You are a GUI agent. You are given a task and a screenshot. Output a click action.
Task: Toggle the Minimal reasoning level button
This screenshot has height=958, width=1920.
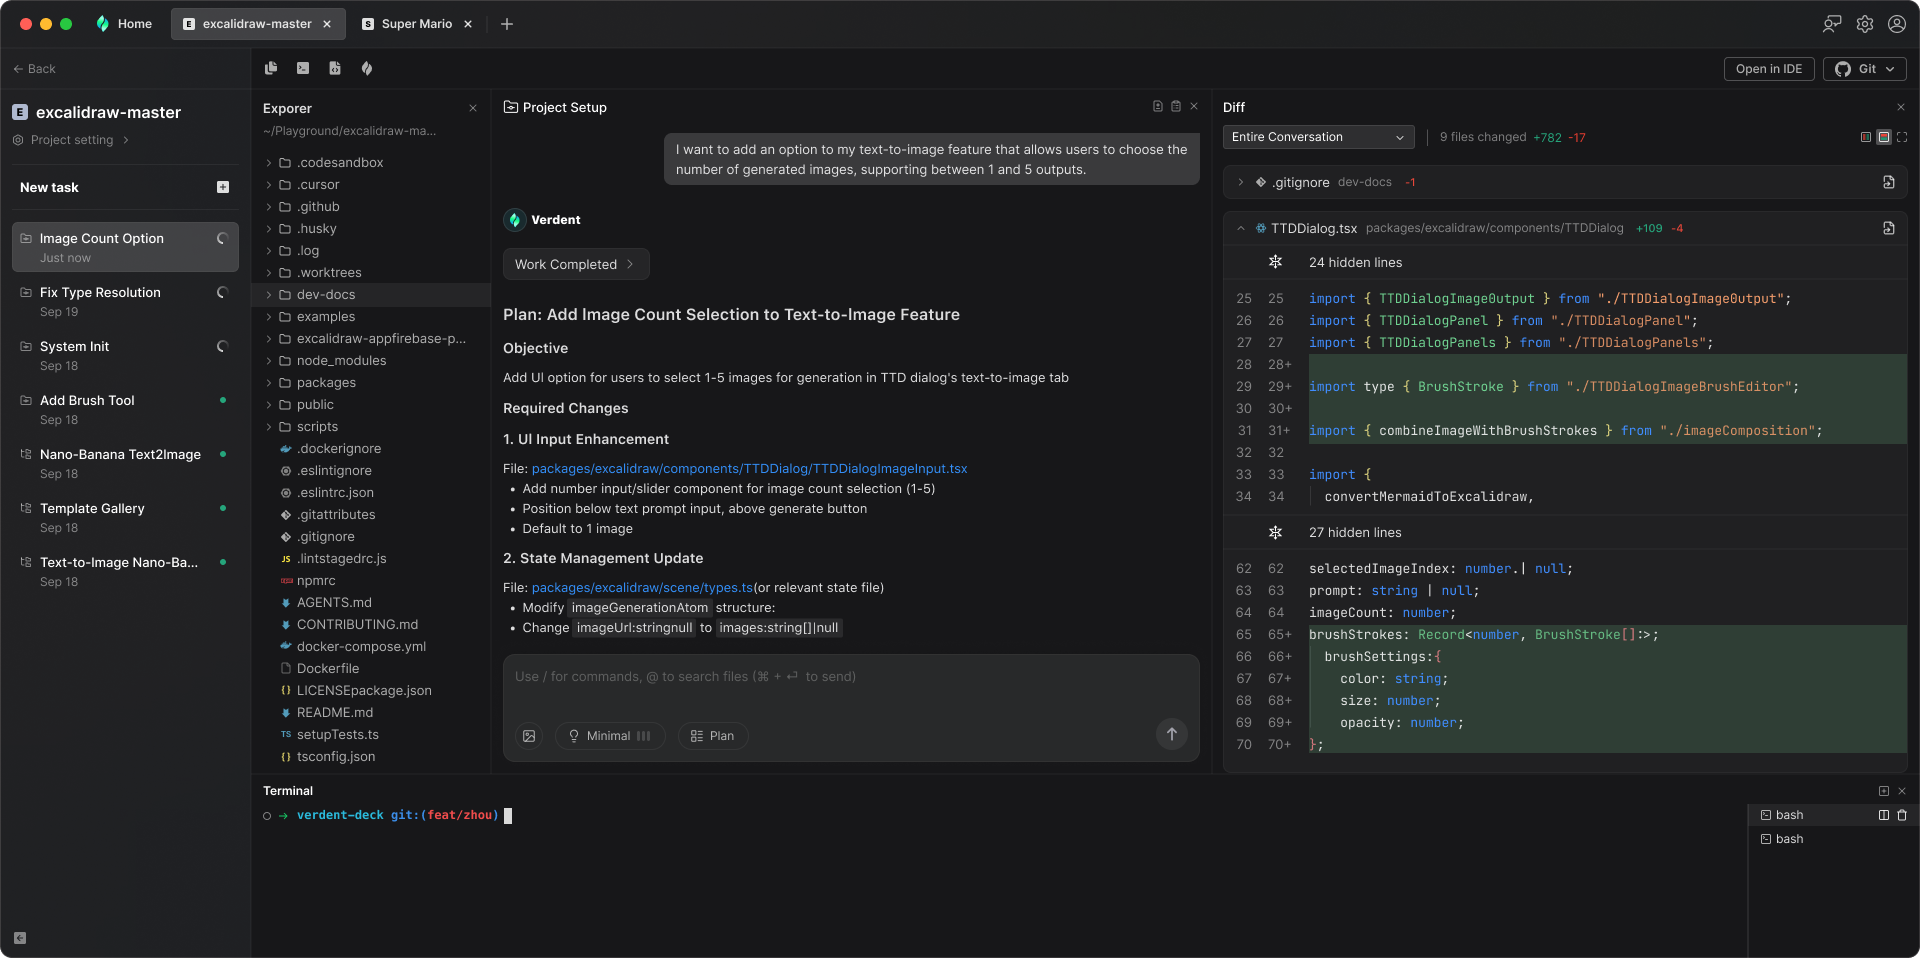pos(609,736)
